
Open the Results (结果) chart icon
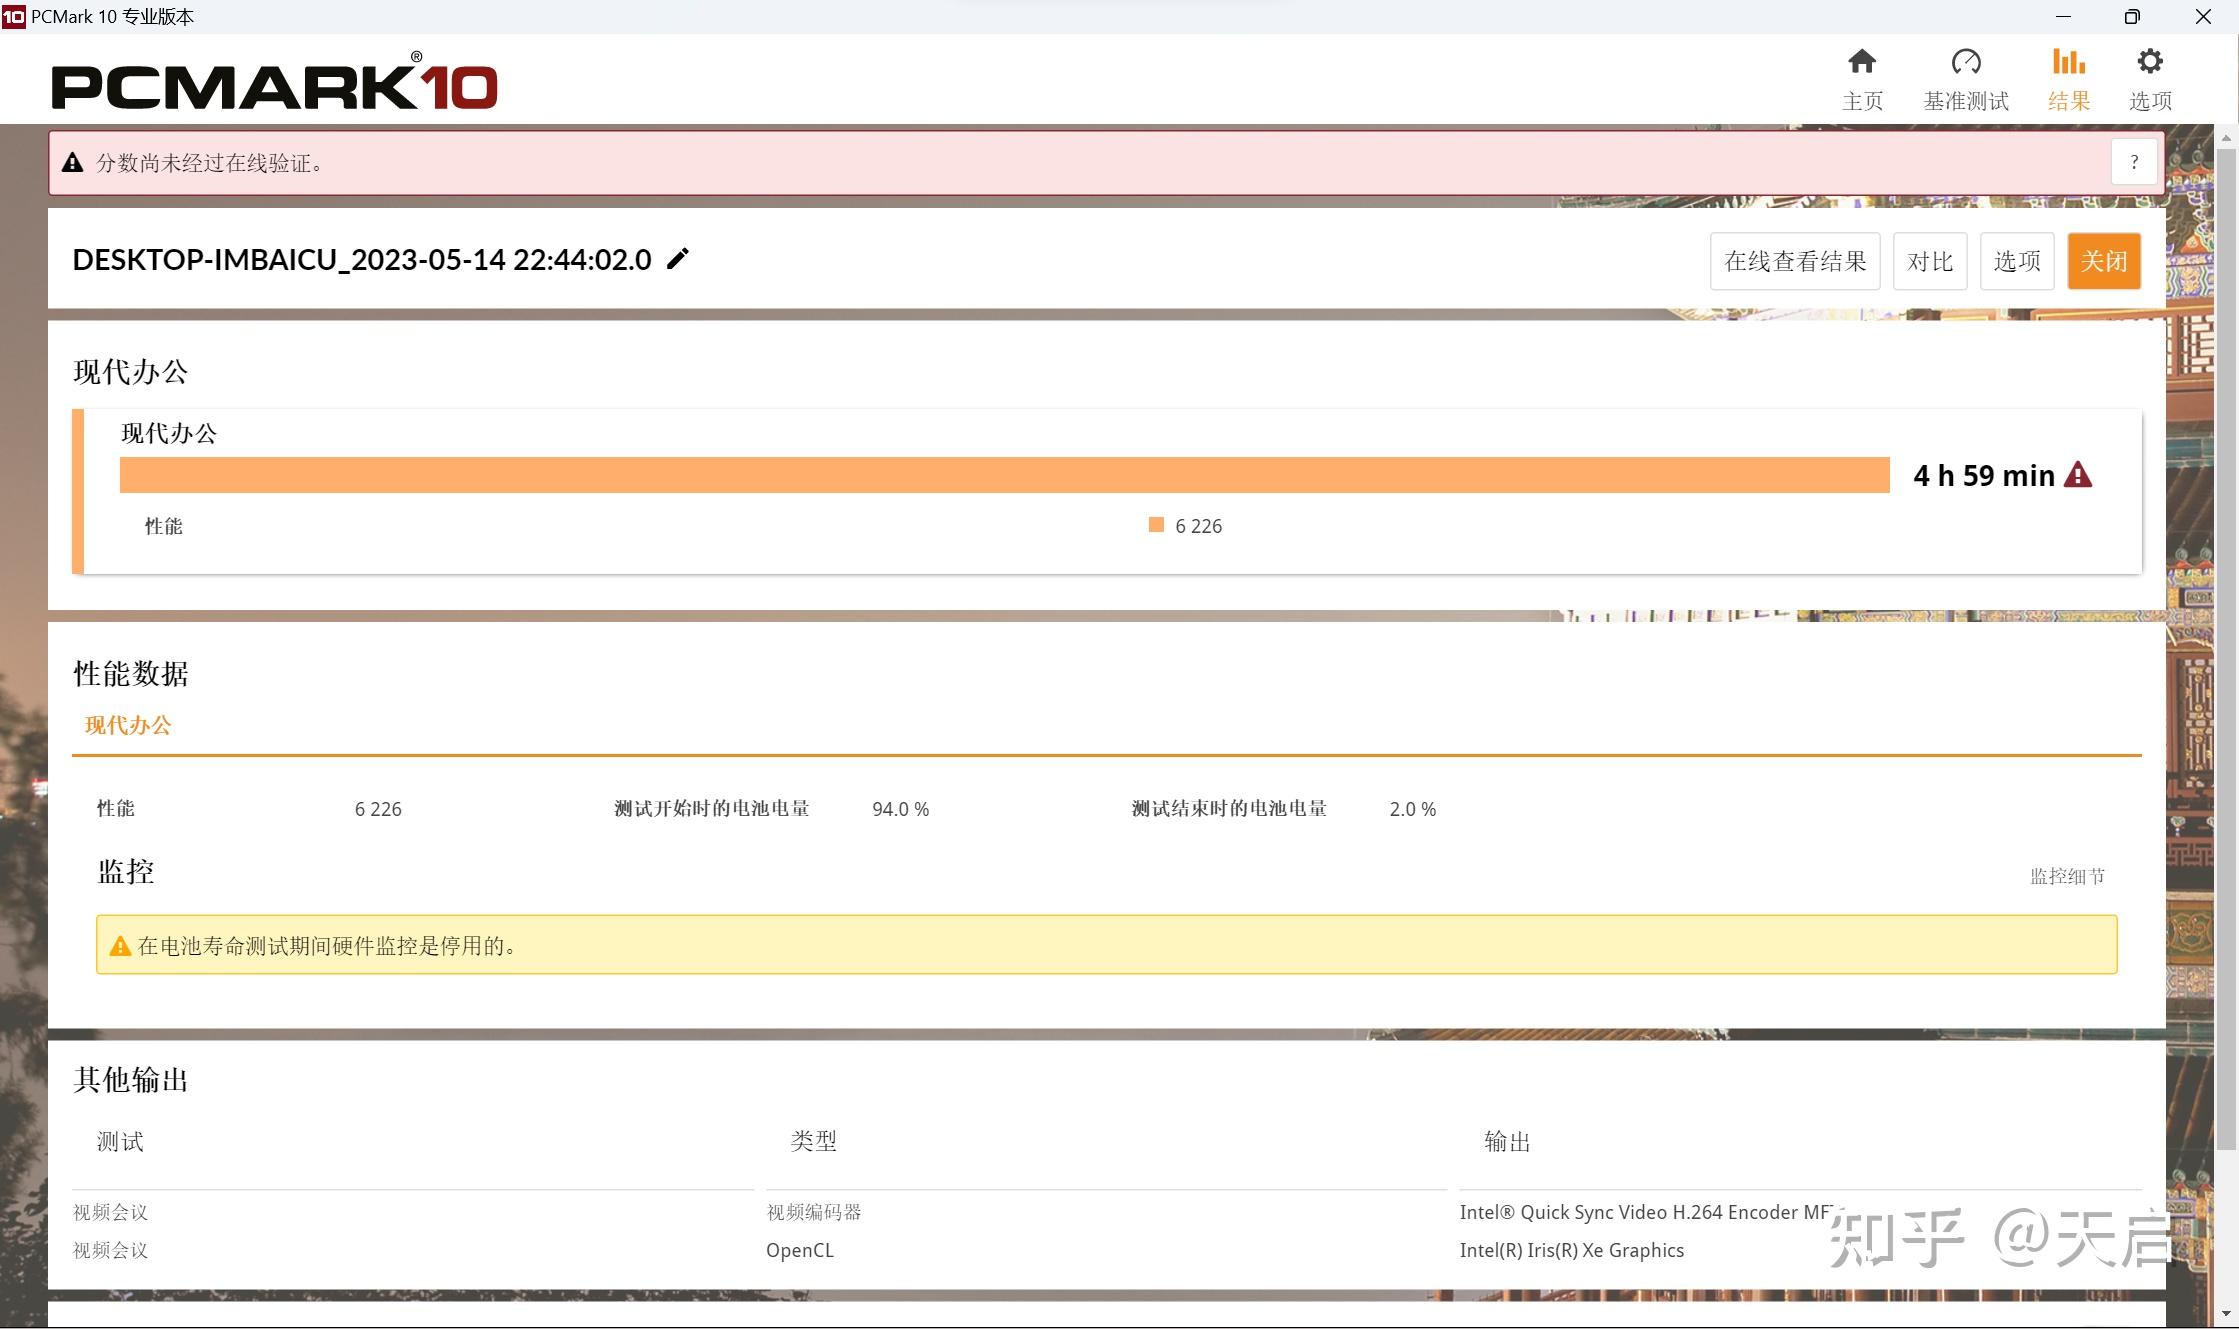[x=2068, y=63]
